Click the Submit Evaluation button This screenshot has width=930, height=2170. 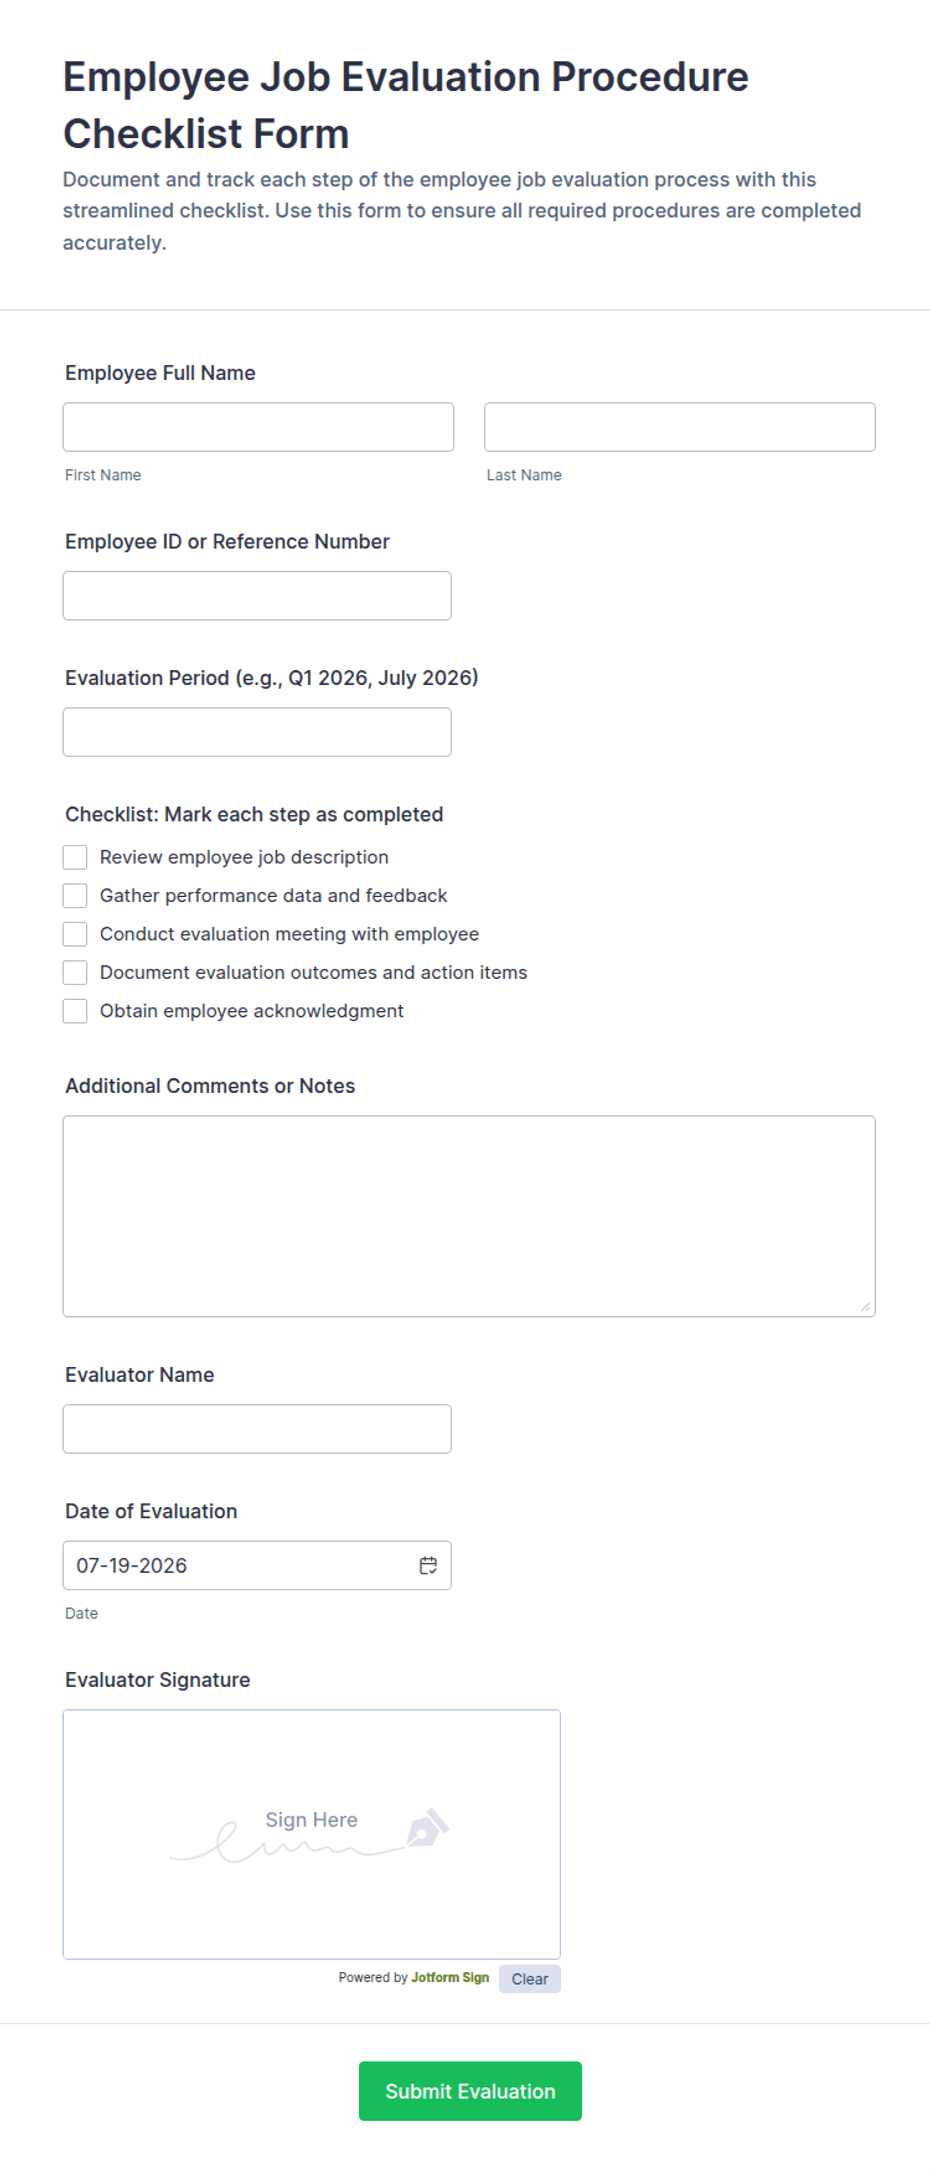[470, 2091]
